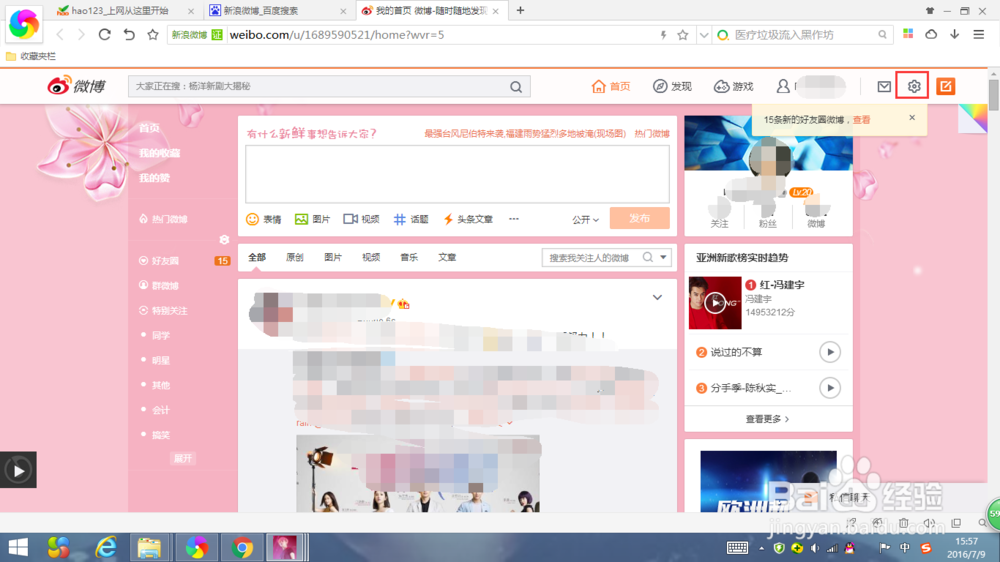
Task: Open 我的赞 in left sidebar
Action: (154, 178)
